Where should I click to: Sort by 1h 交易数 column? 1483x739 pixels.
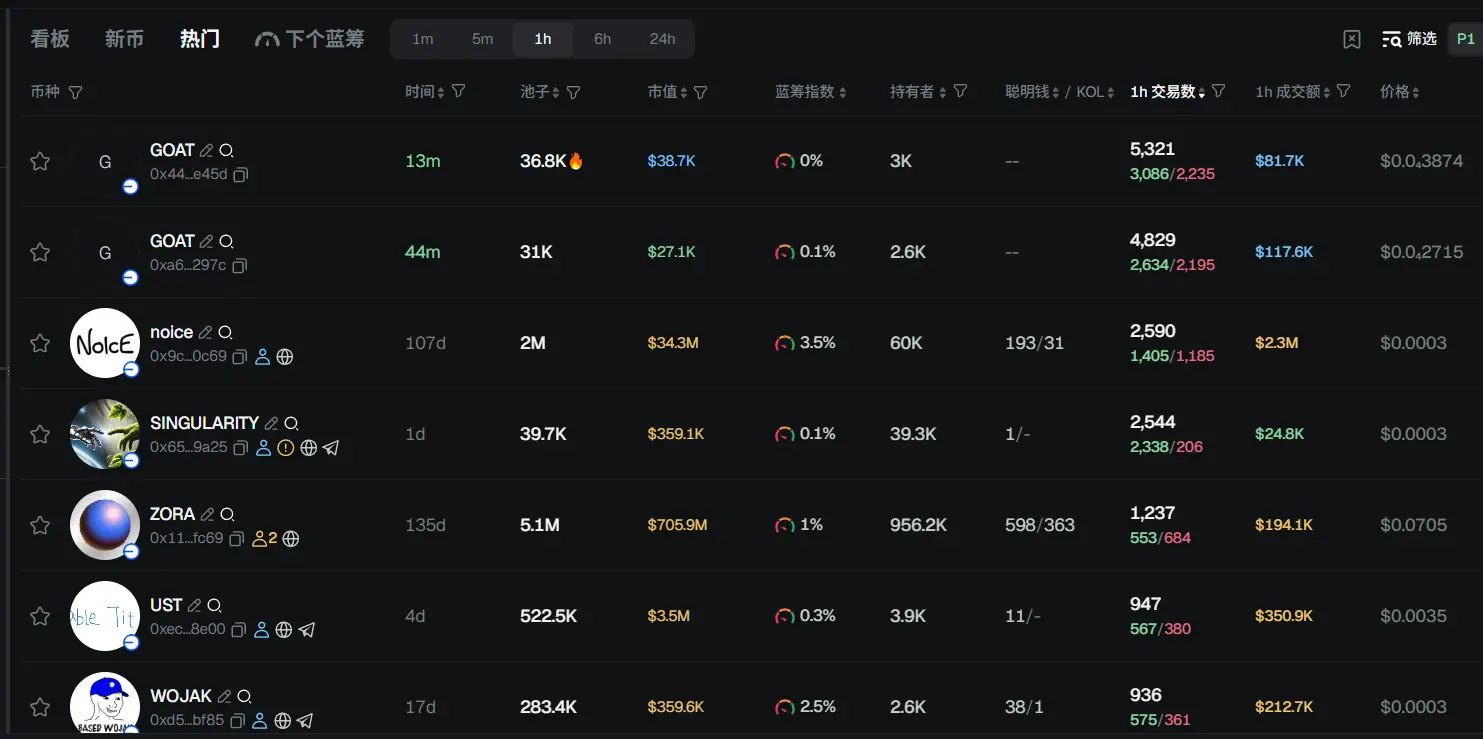point(1167,92)
